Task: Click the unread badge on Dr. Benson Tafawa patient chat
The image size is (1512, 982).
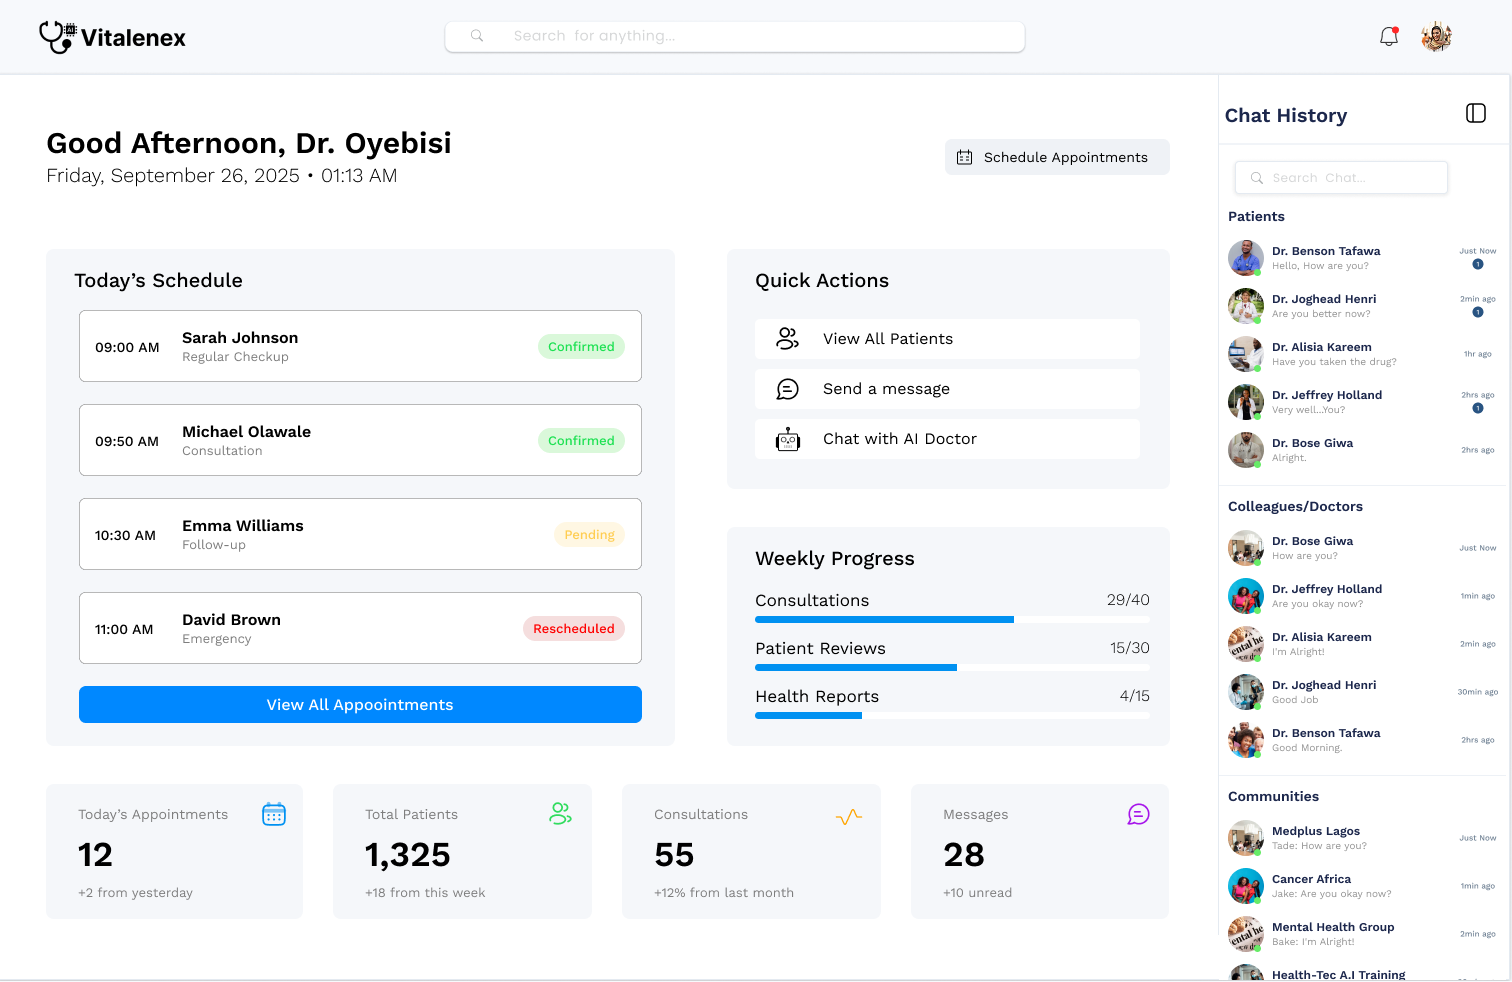Action: (1478, 264)
